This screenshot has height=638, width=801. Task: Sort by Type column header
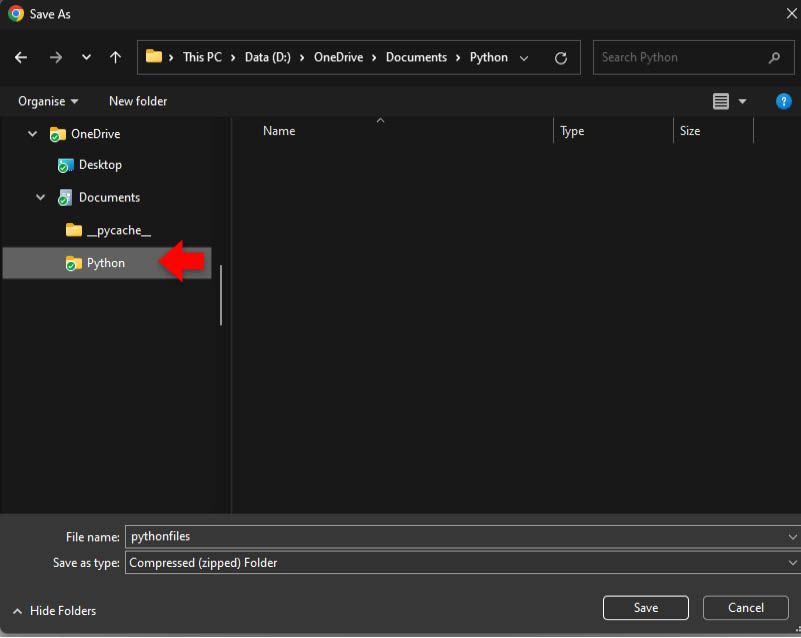[x=572, y=131]
